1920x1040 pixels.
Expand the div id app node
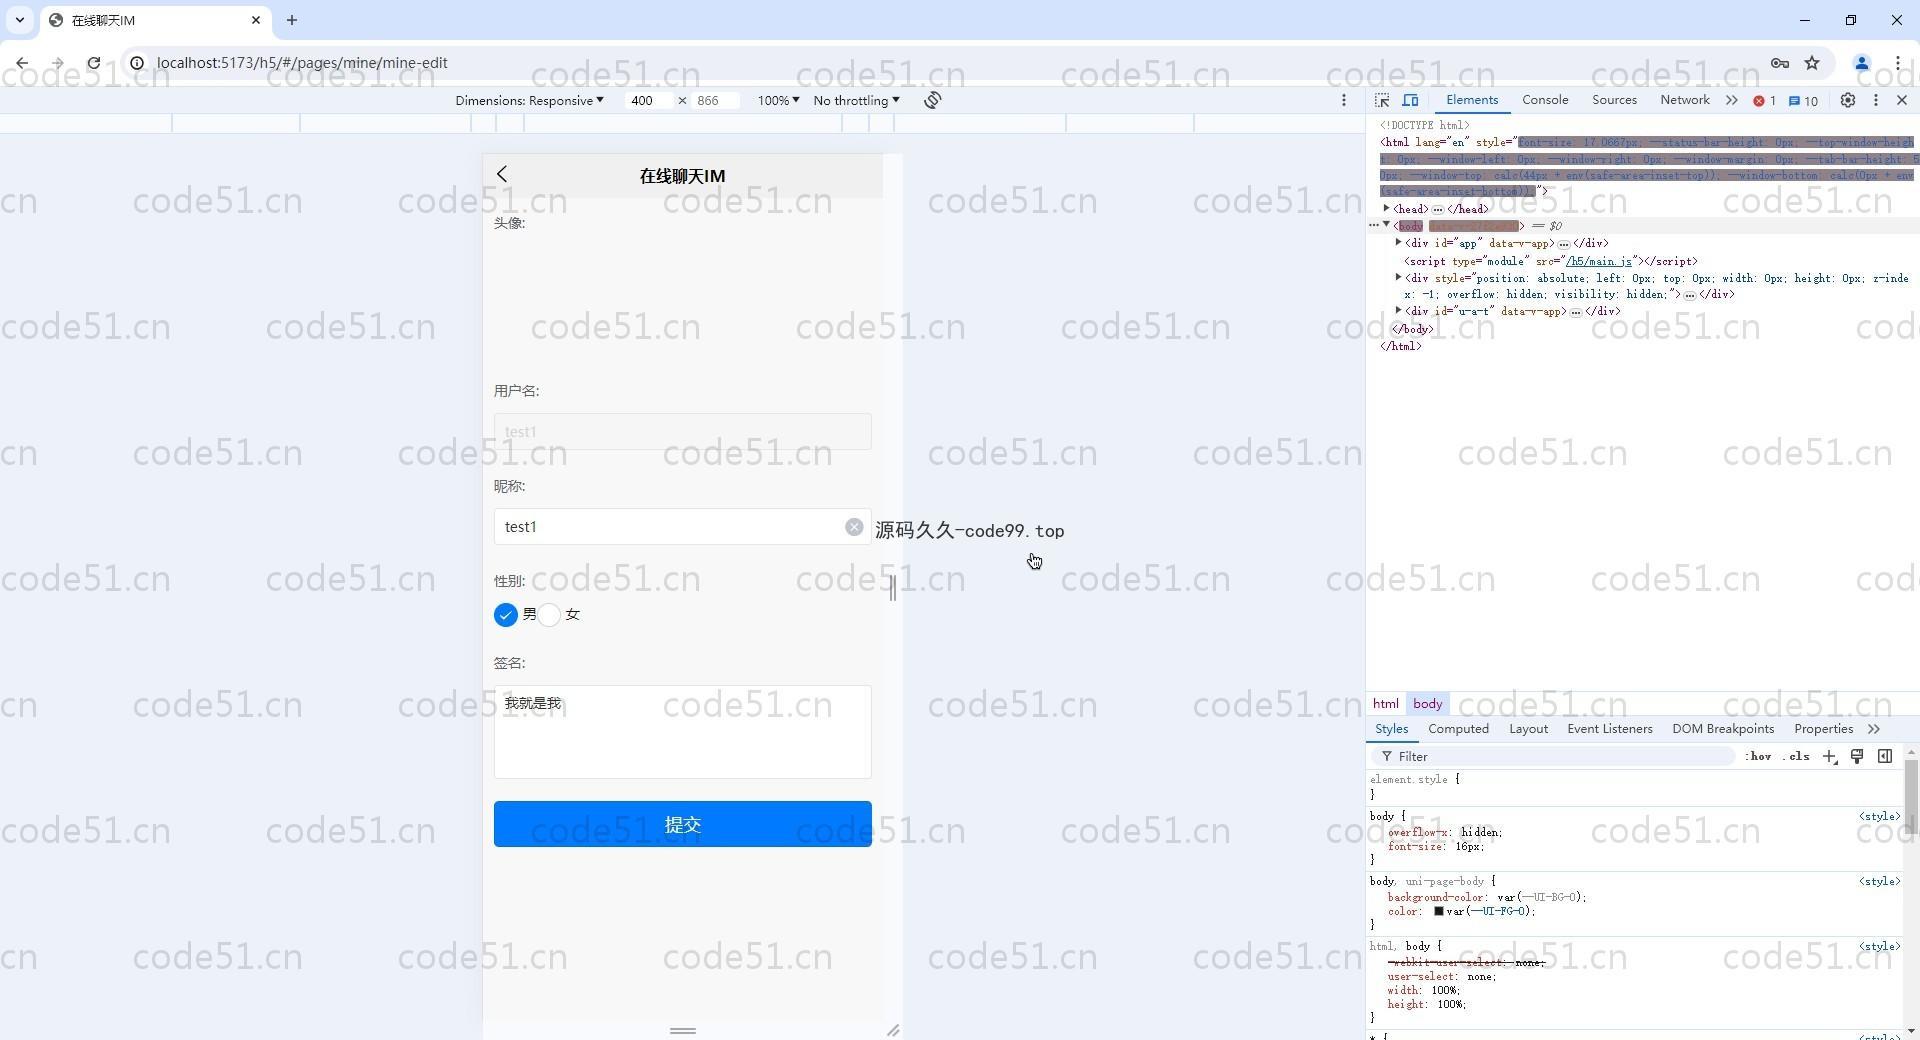click(1399, 243)
